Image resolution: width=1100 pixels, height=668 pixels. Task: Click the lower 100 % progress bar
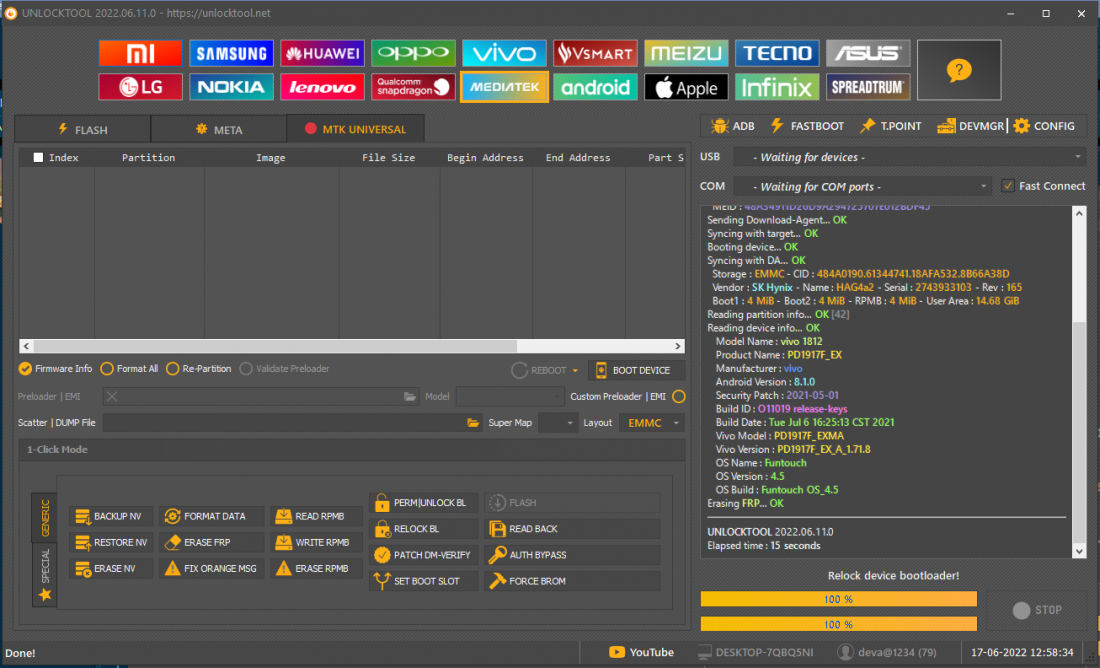pyautogui.click(x=838, y=624)
